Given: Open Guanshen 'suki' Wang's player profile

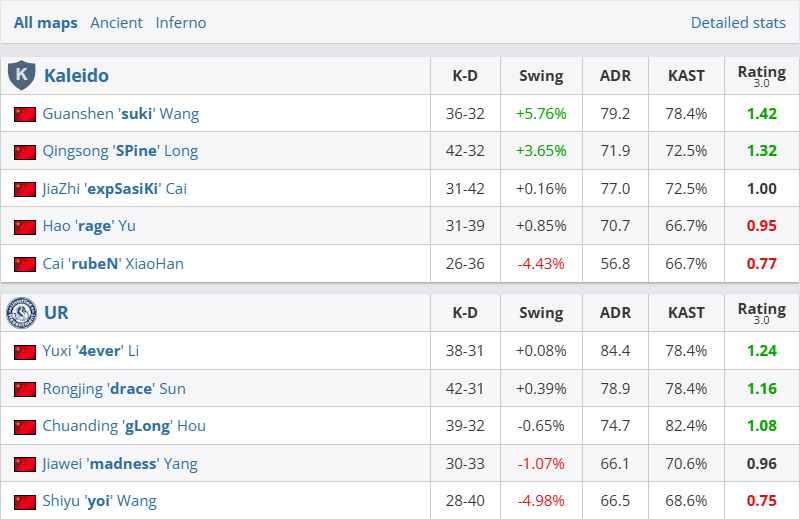Looking at the screenshot, I should click(120, 114).
